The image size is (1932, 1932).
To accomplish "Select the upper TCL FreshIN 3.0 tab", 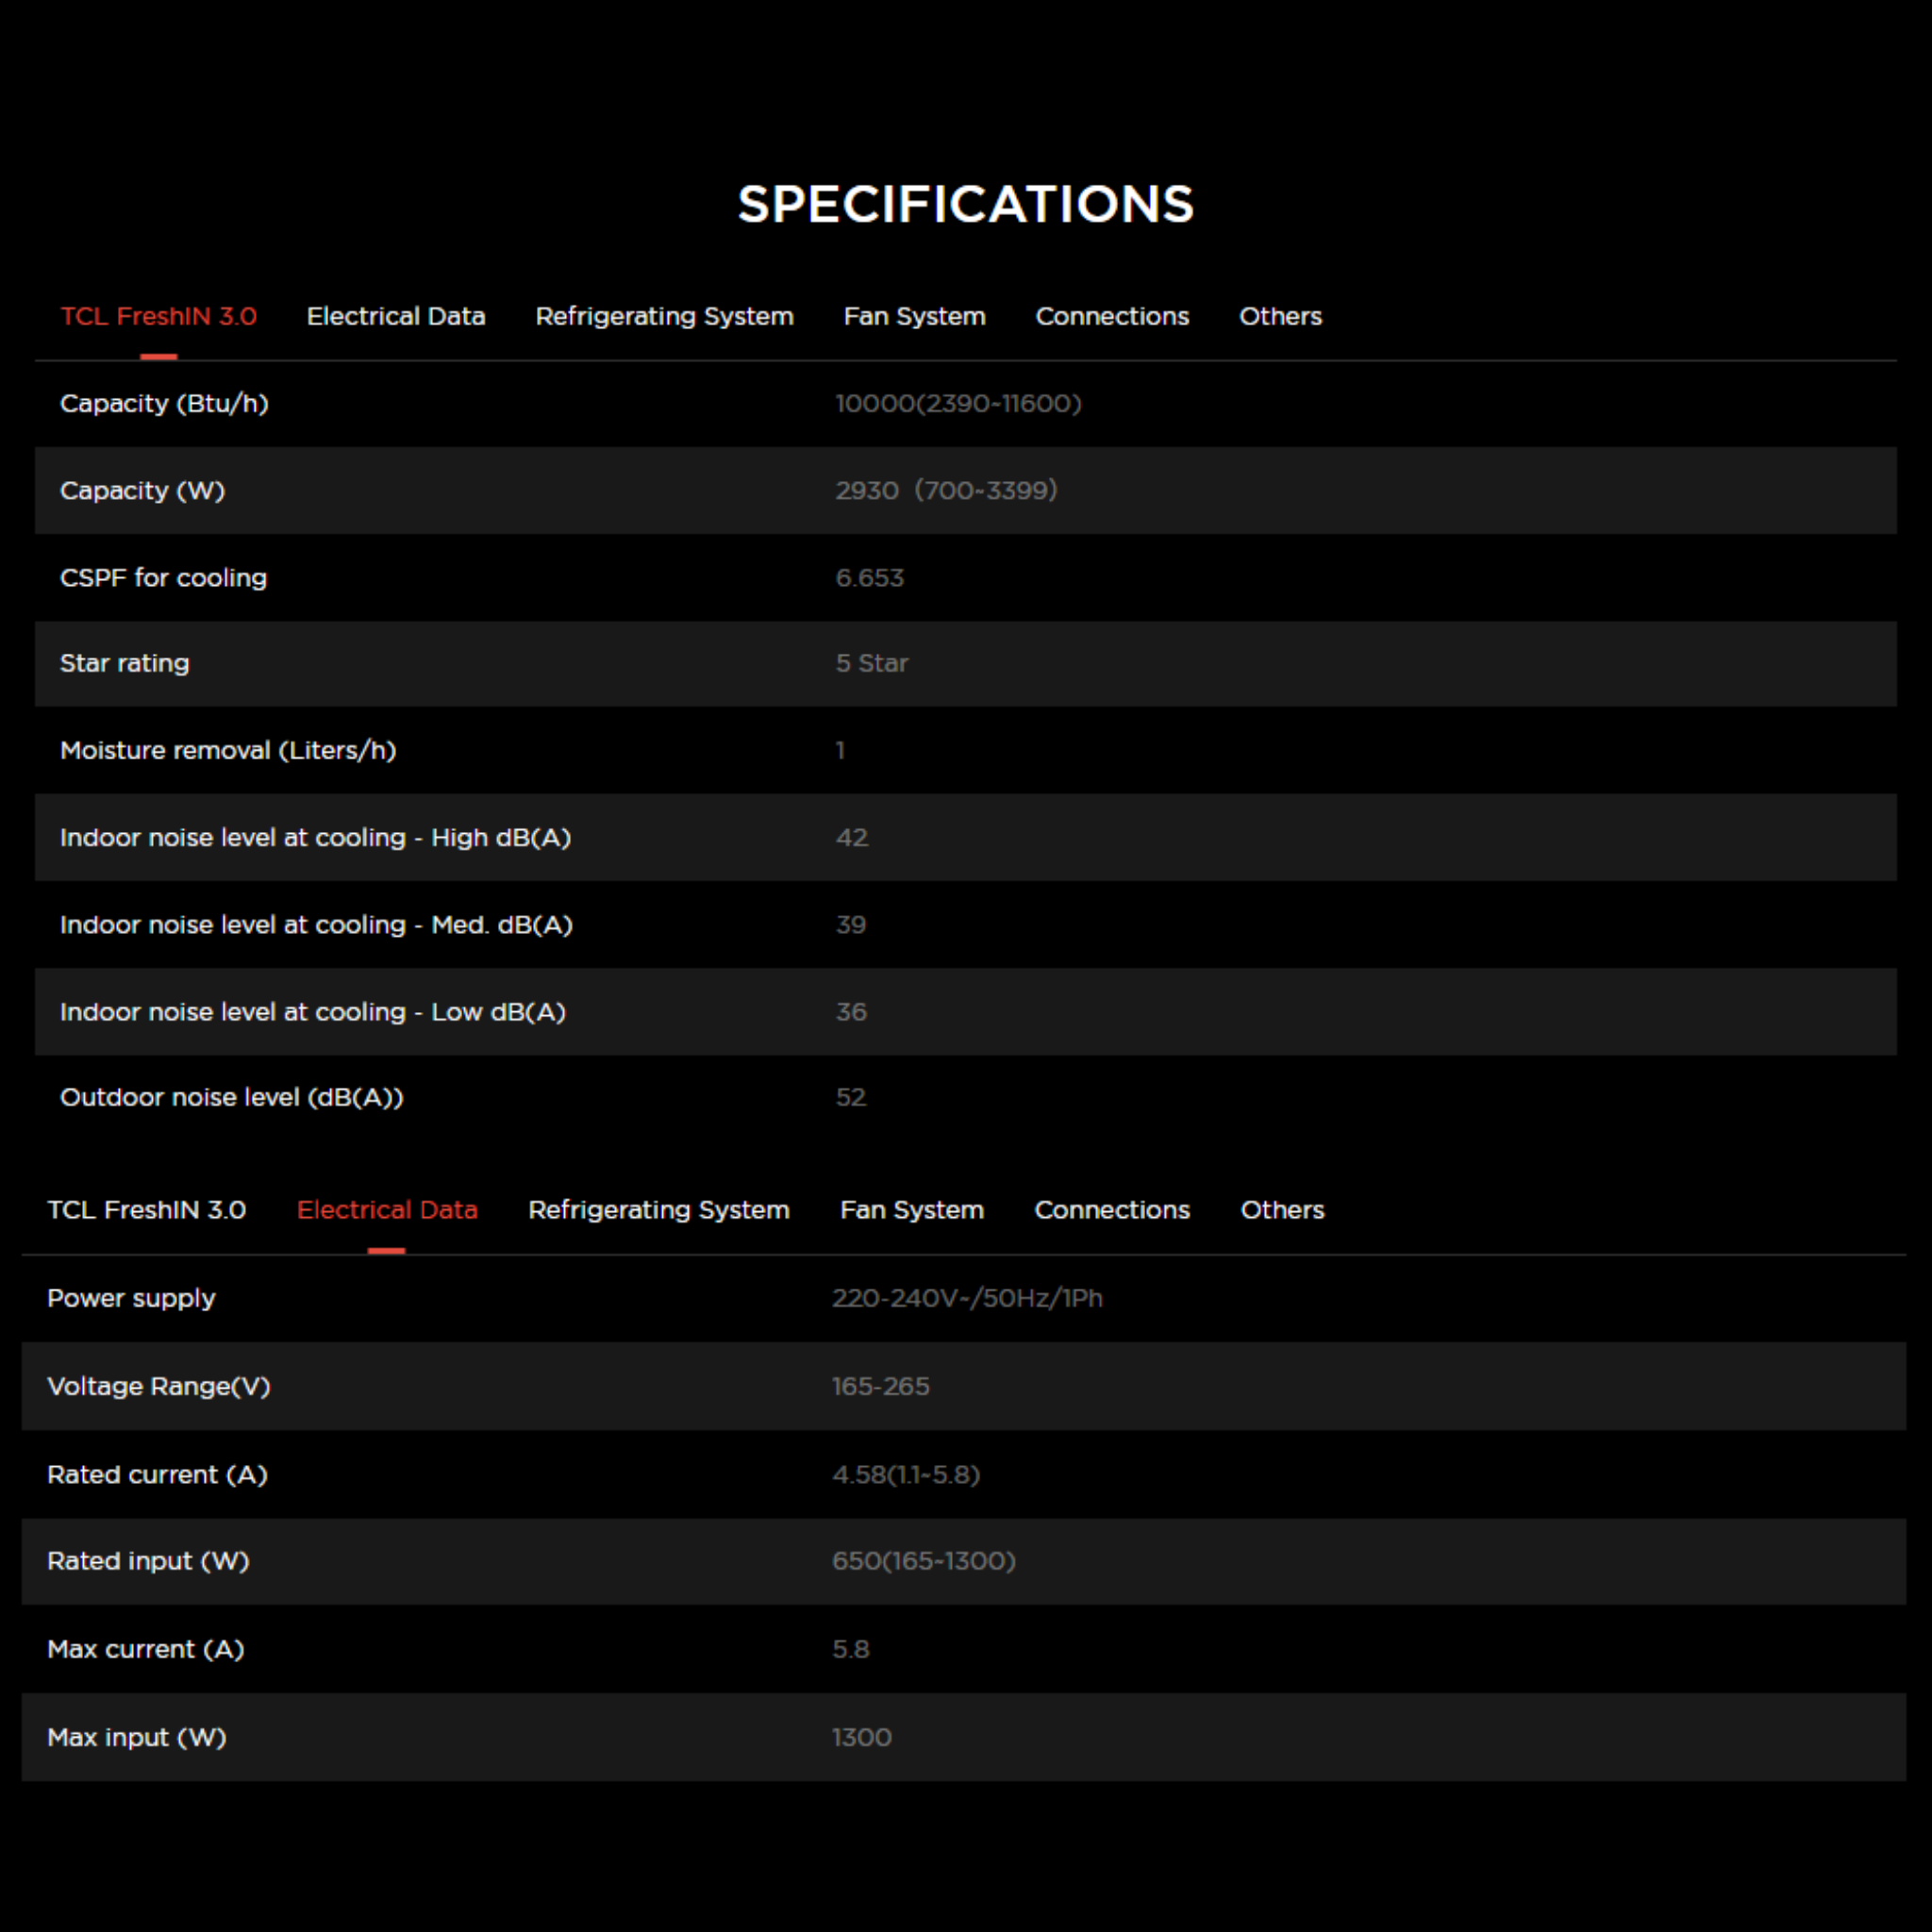I will coord(158,316).
